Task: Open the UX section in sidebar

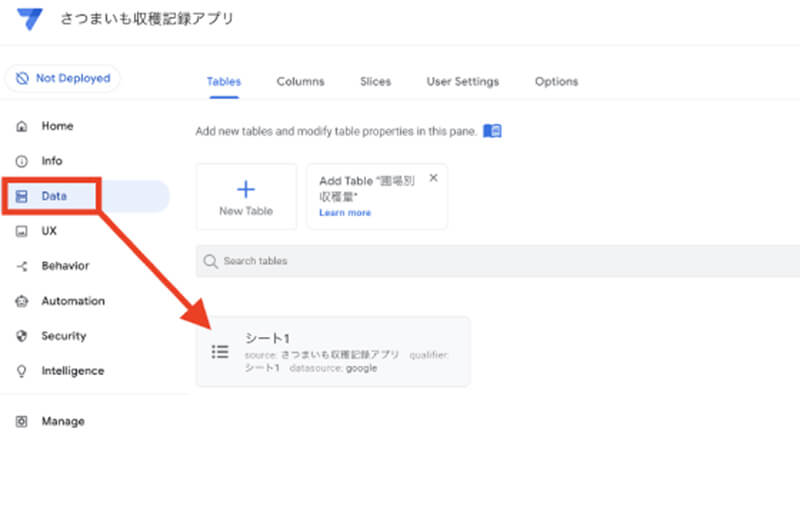Action: 49,231
